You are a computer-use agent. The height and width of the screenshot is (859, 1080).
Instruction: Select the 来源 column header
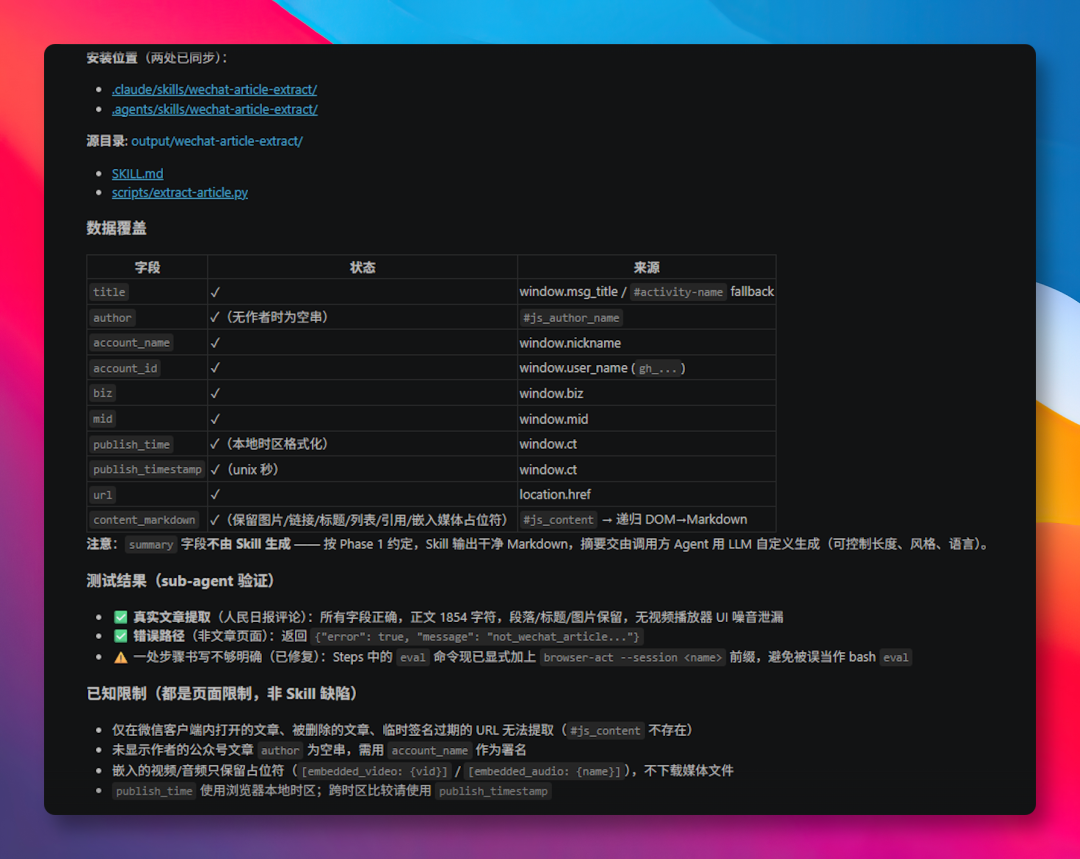(x=647, y=267)
